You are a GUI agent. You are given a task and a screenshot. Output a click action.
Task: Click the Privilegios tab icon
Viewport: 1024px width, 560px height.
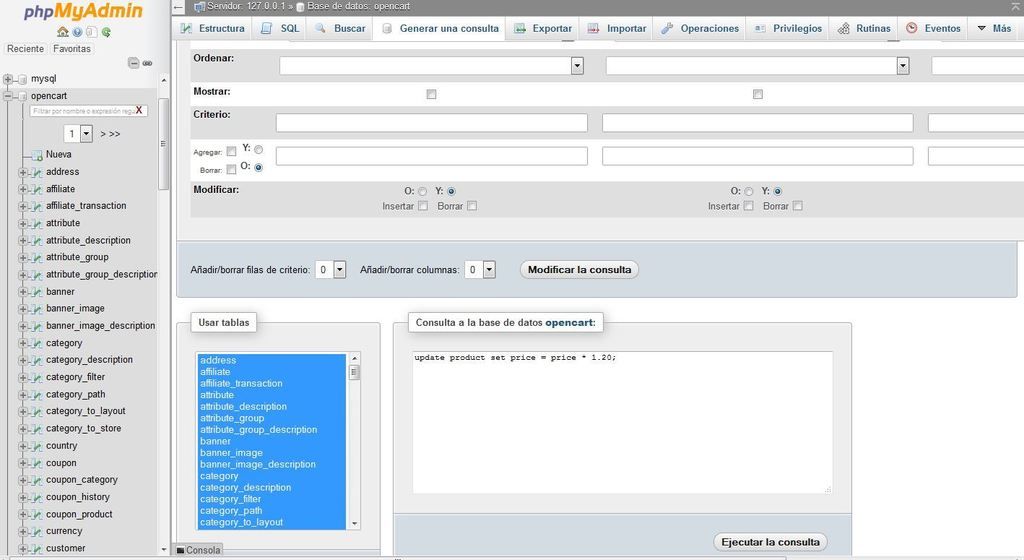(x=760, y=28)
